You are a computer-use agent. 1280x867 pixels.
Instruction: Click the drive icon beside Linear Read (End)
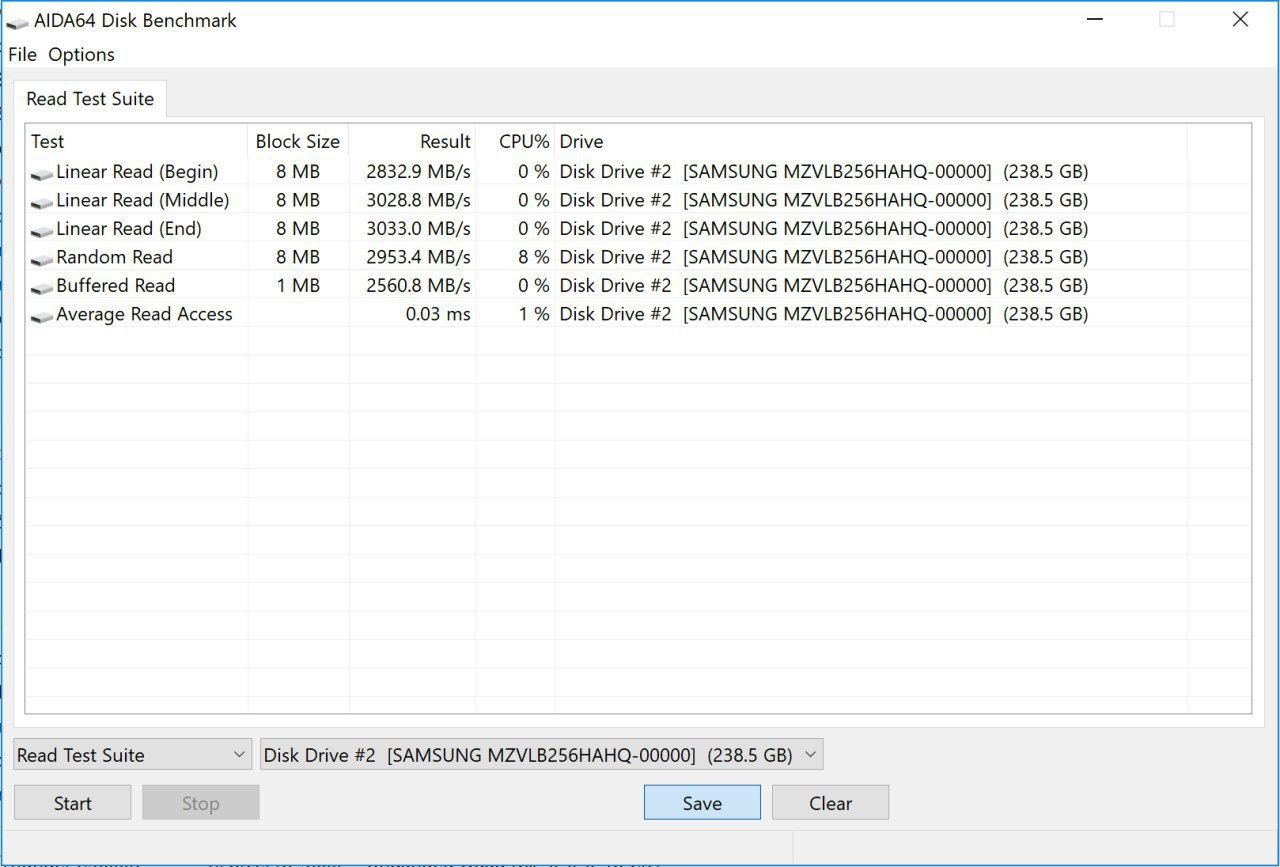click(x=41, y=230)
